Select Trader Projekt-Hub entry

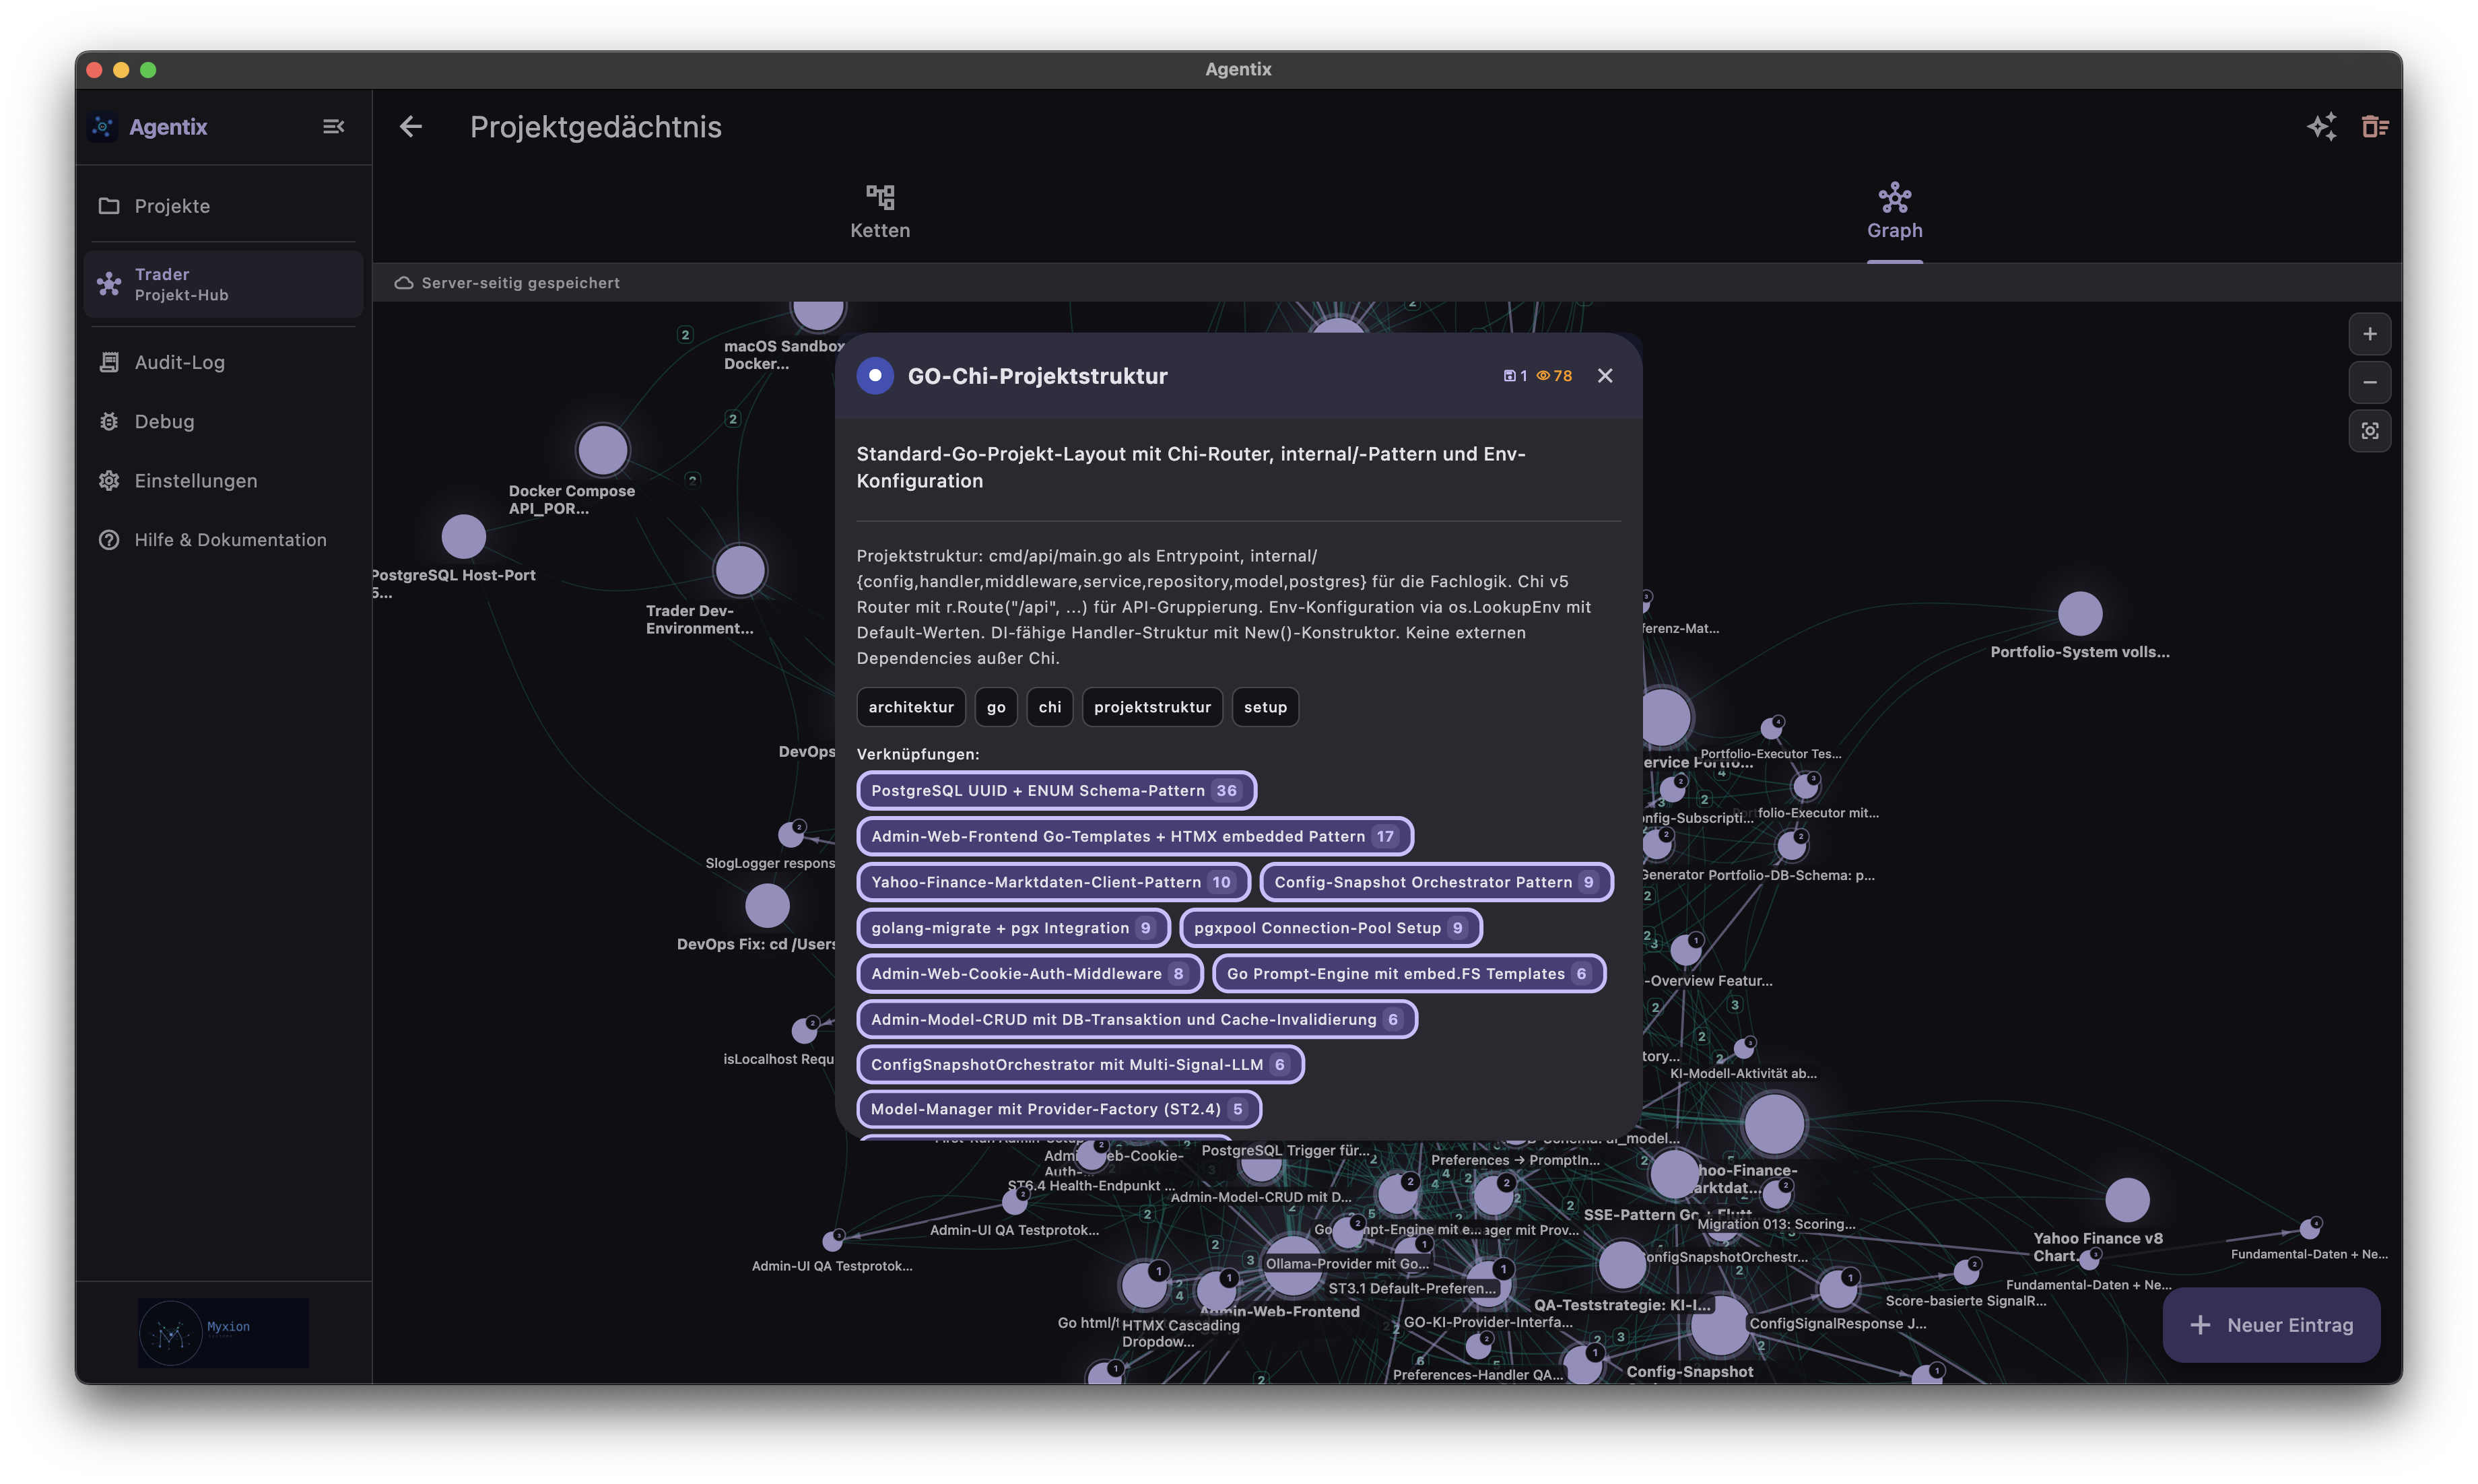coord(223,284)
